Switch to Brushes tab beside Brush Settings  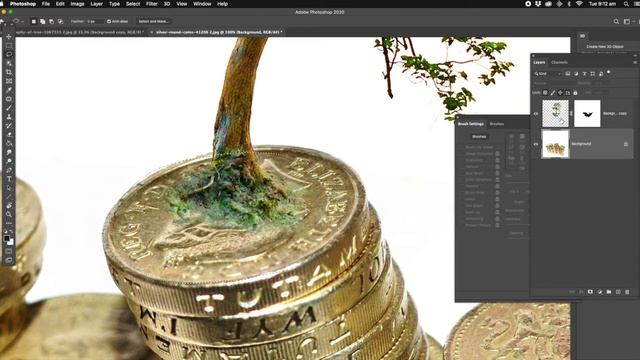point(497,124)
